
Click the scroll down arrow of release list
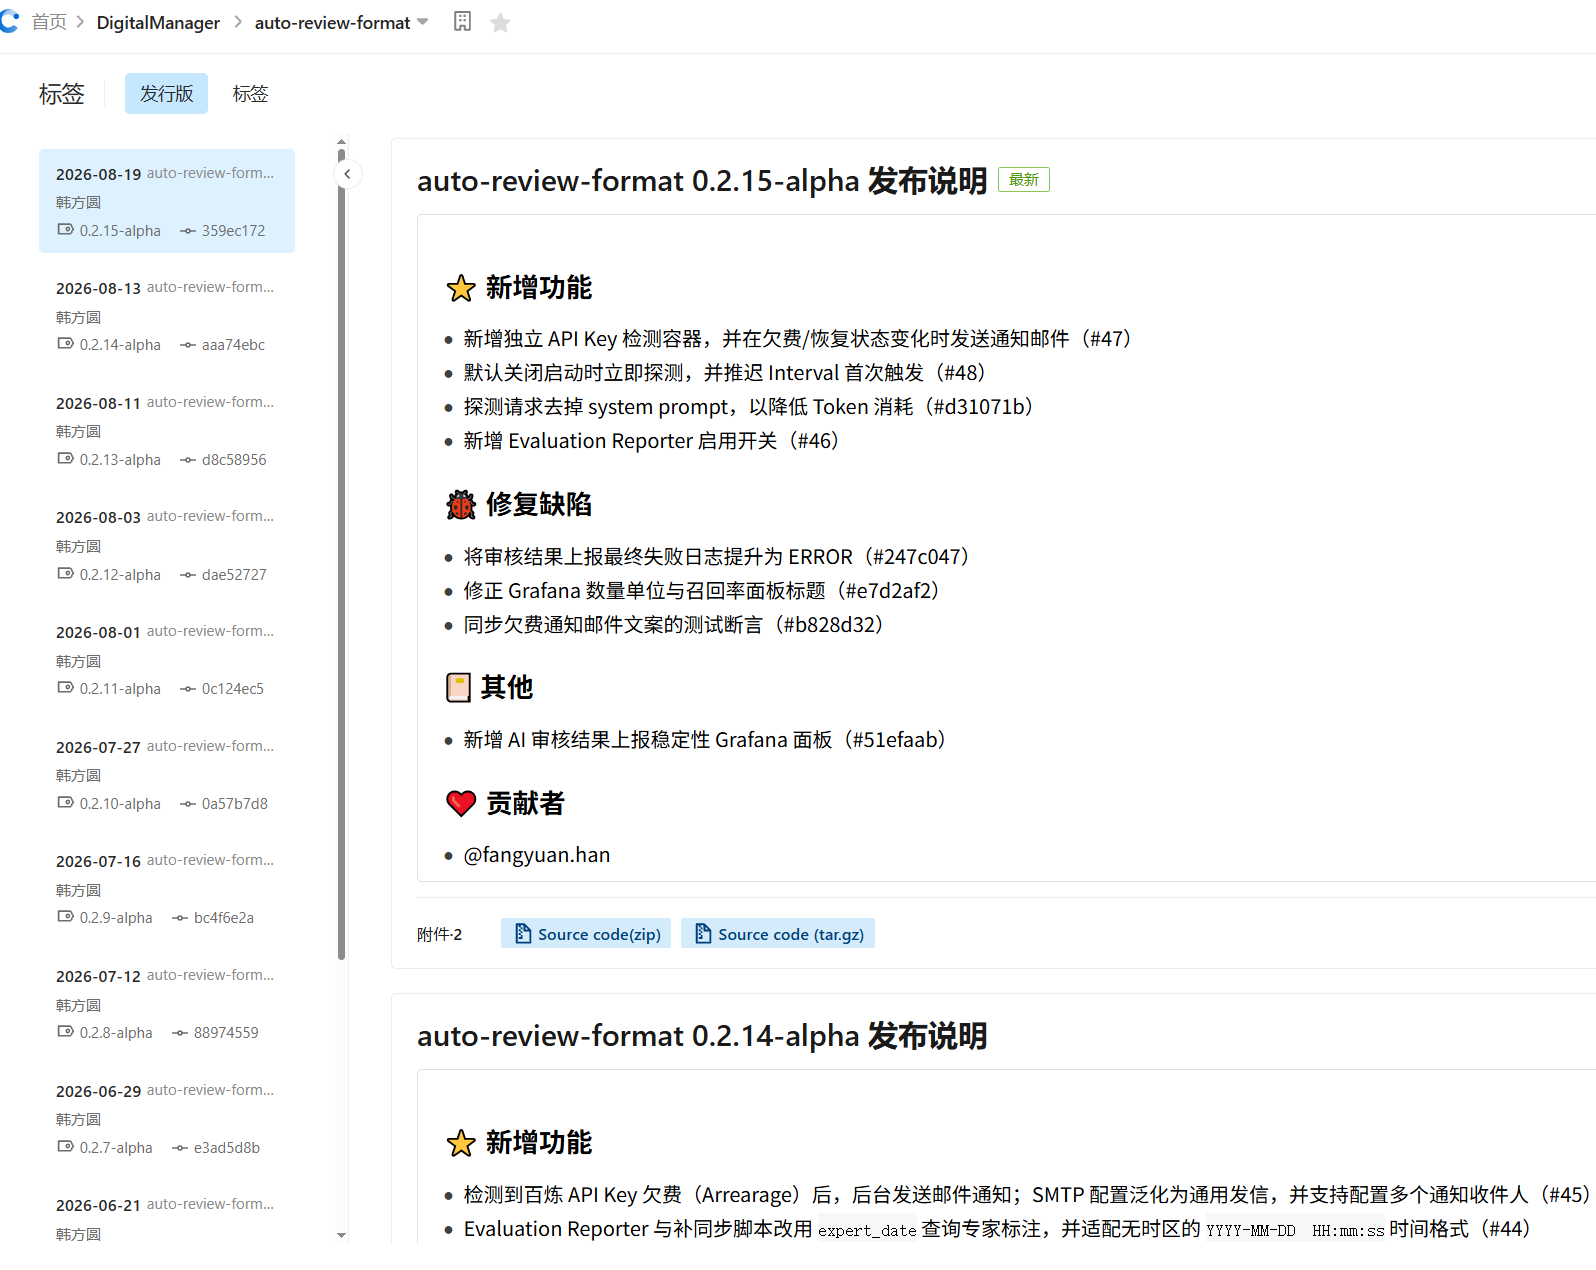click(341, 1235)
